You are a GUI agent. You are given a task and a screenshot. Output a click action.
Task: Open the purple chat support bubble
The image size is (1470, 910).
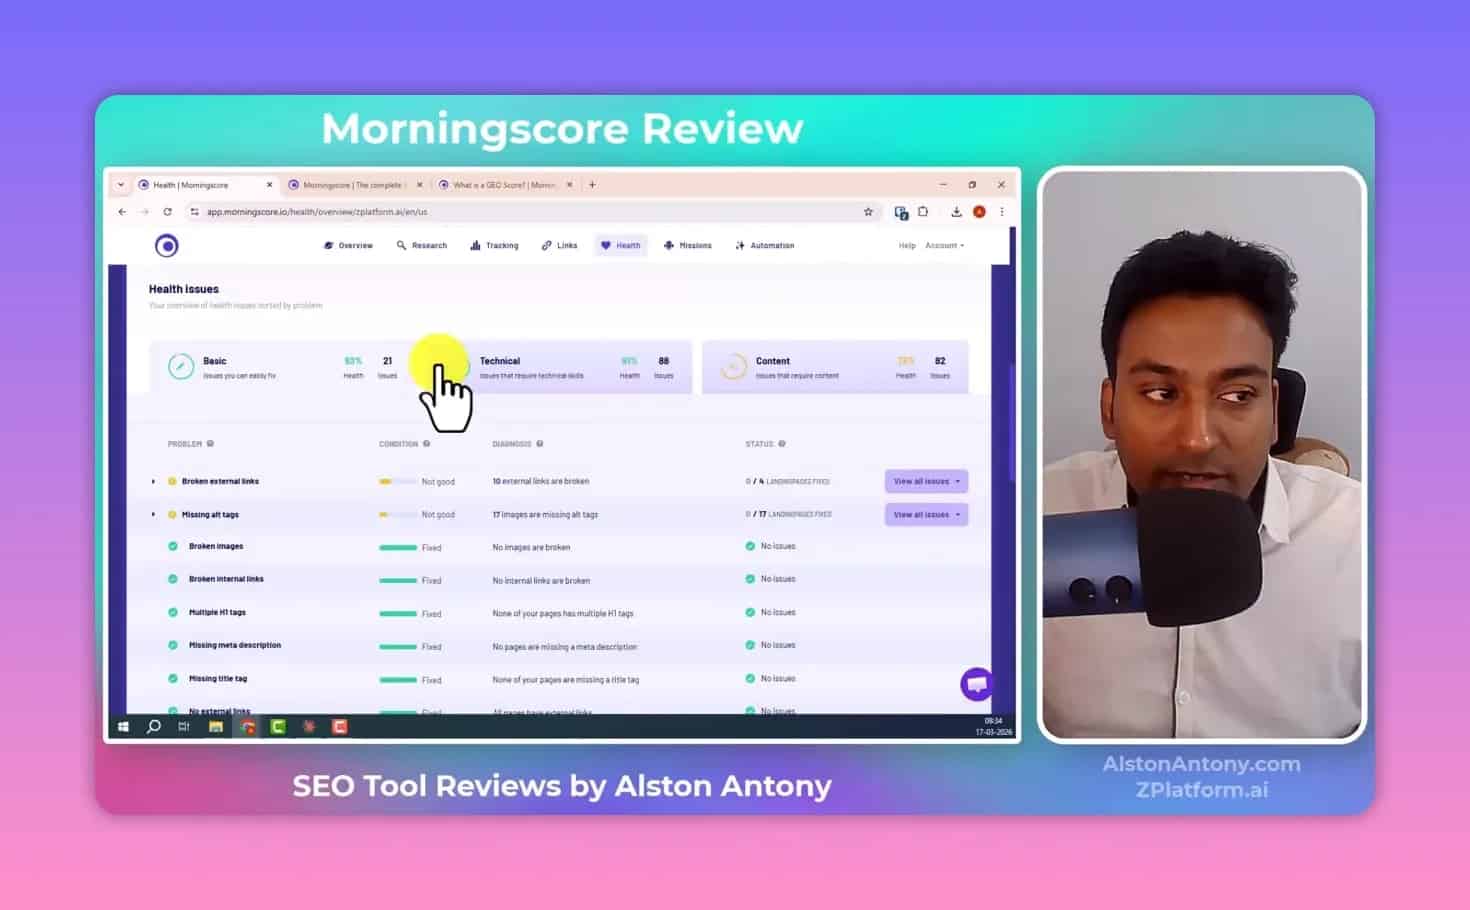(x=976, y=683)
